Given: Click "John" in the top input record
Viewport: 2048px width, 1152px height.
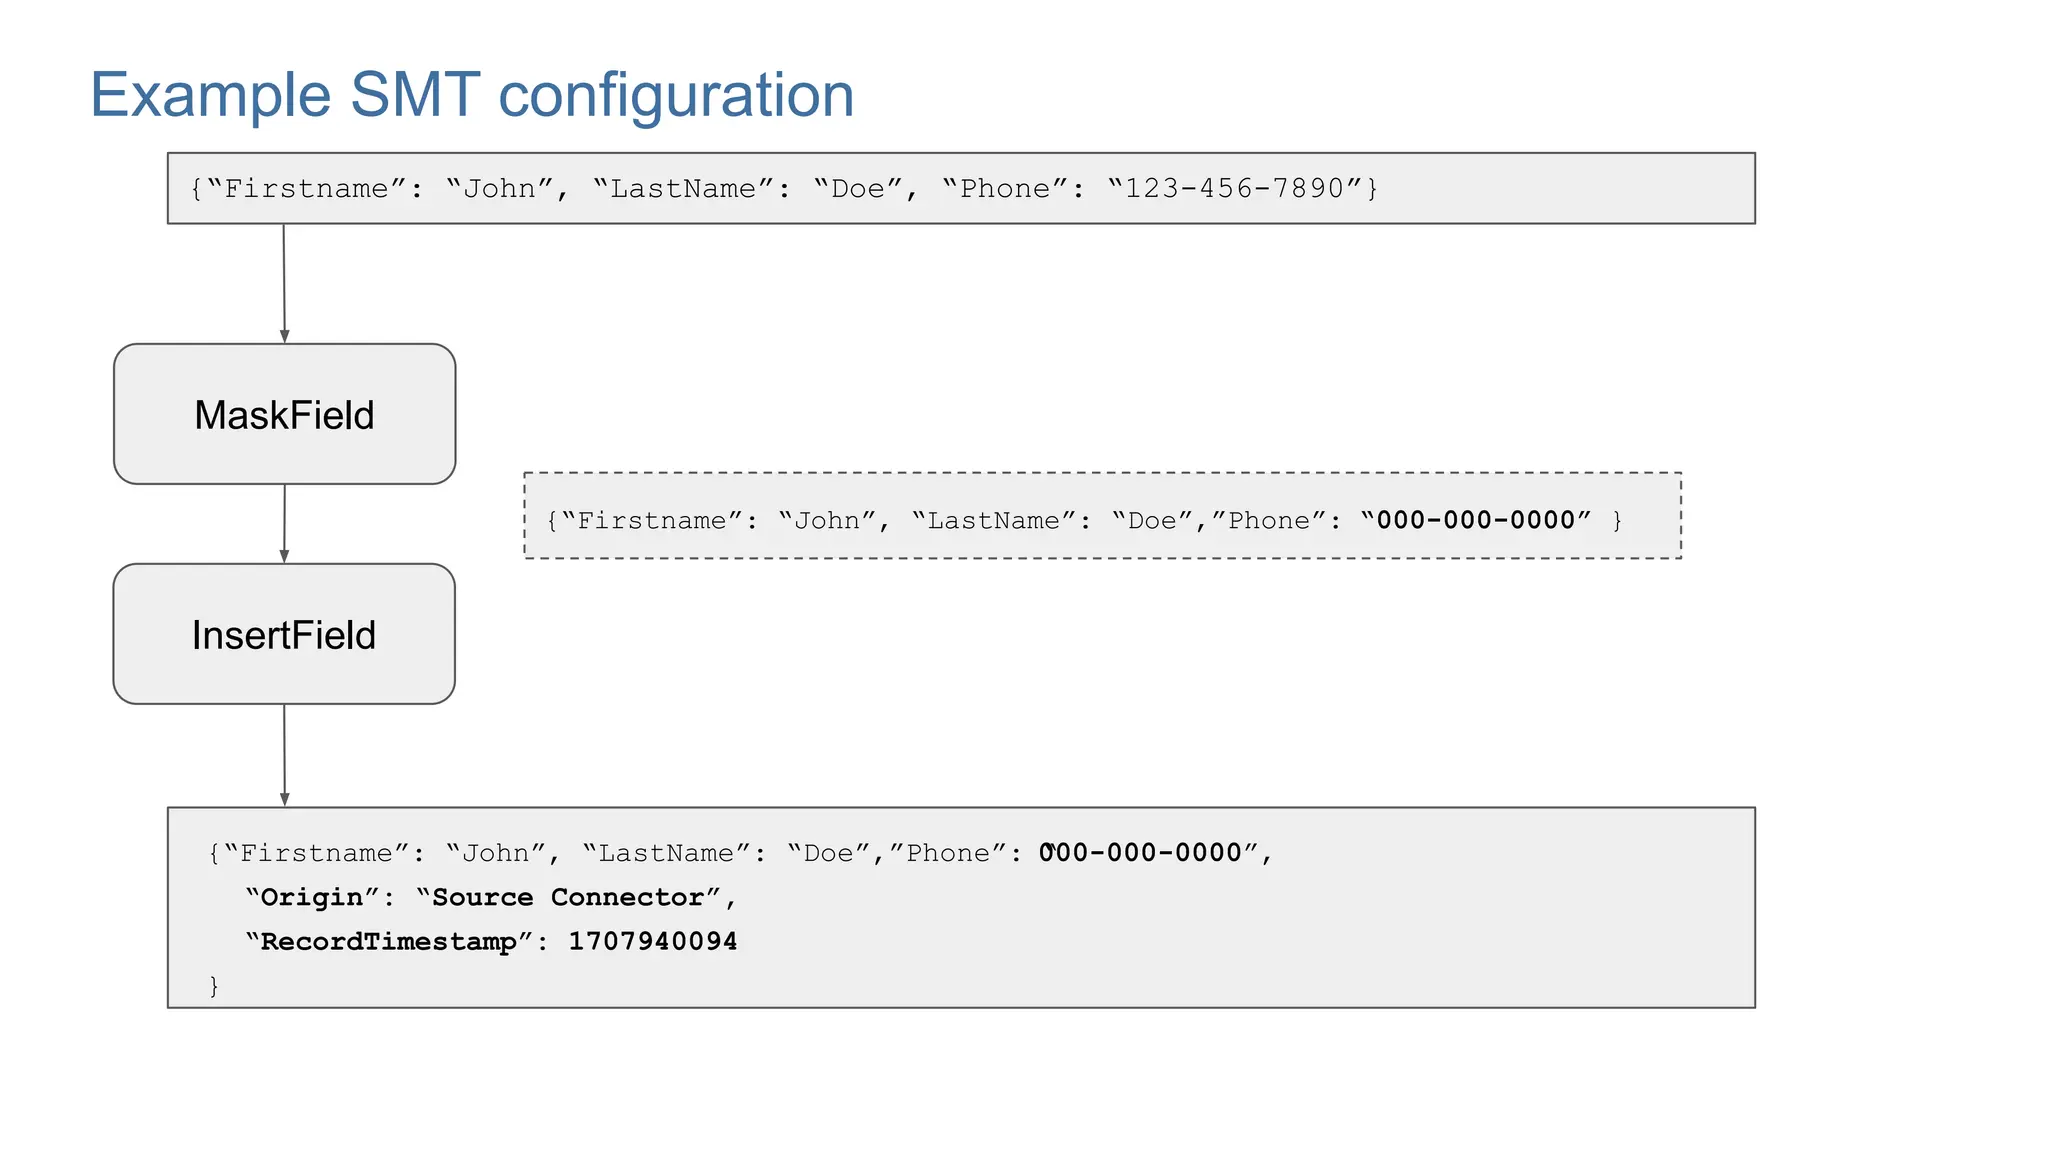Looking at the screenshot, I should tap(500, 189).
